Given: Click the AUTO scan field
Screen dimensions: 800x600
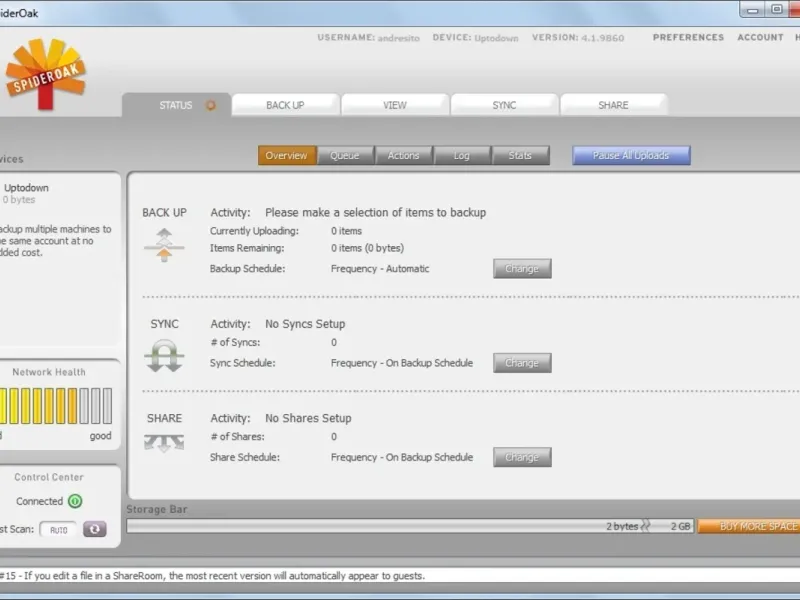Looking at the screenshot, I should tap(58, 530).
